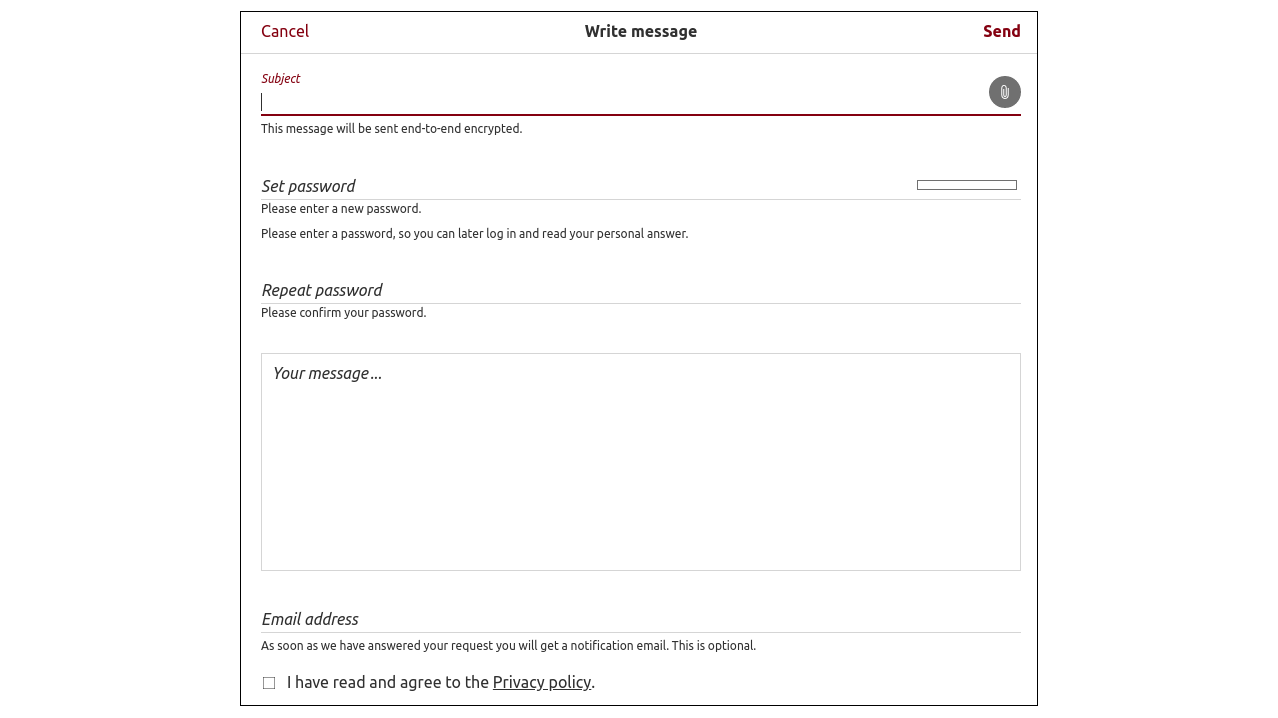The width and height of the screenshot is (1278, 718).
Task: Tick the "I have read and agree" checkbox
Action: (x=267, y=681)
